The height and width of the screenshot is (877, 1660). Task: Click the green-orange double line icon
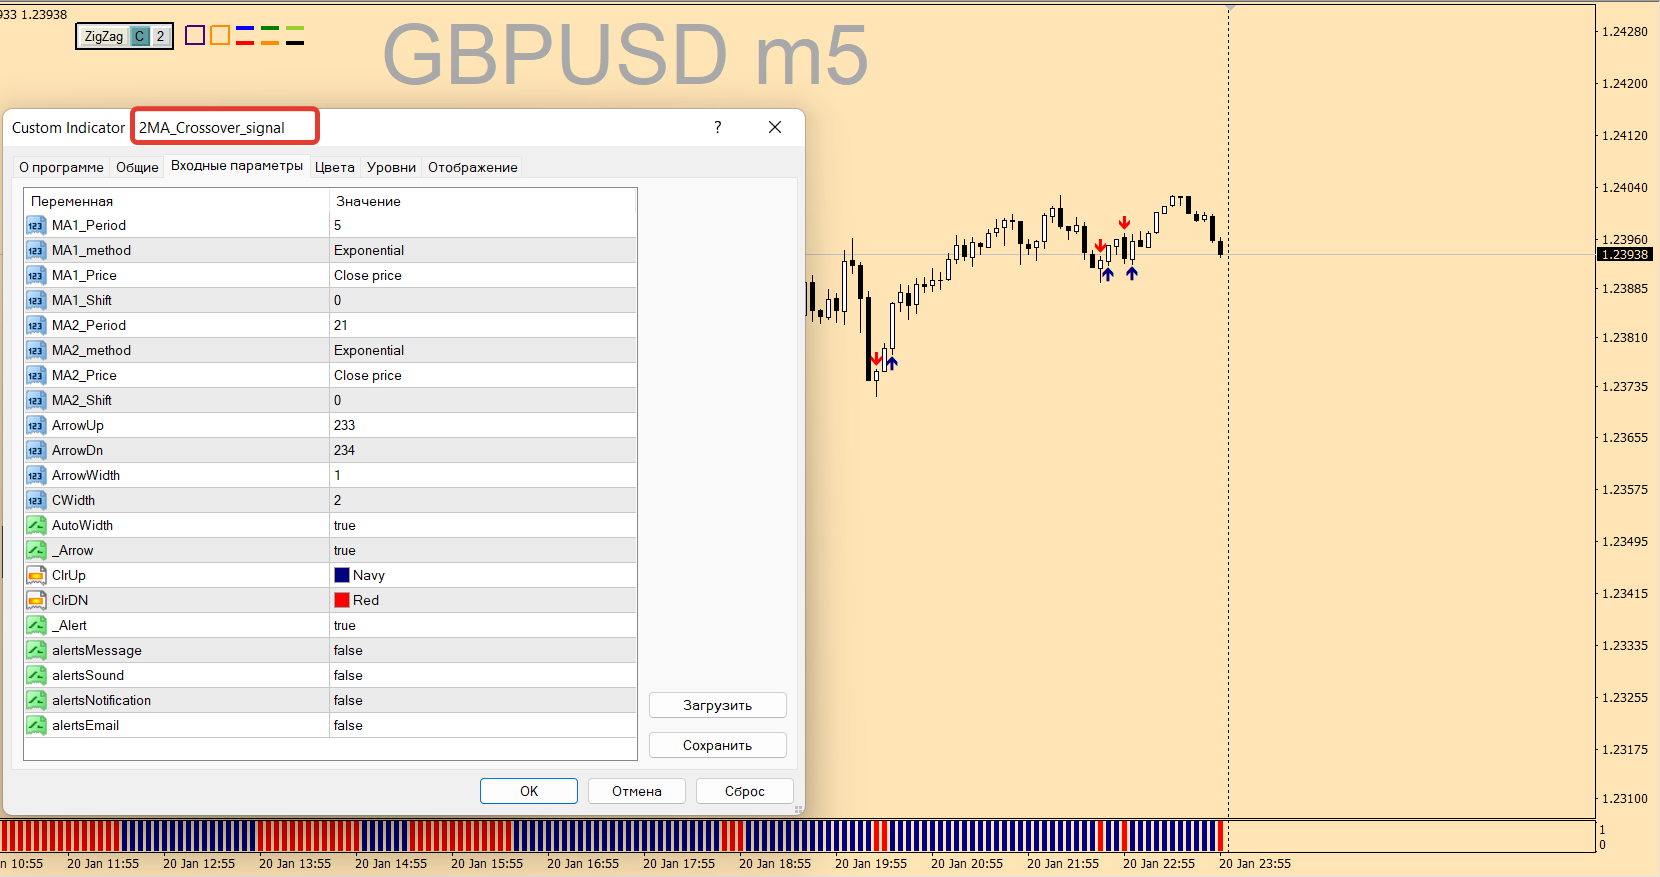[270, 35]
